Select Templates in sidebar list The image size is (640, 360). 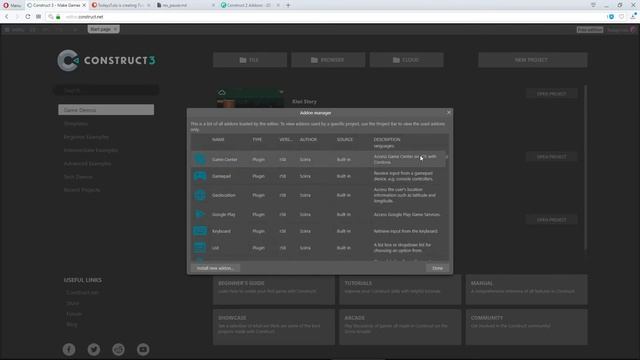click(x=76, y=124)
